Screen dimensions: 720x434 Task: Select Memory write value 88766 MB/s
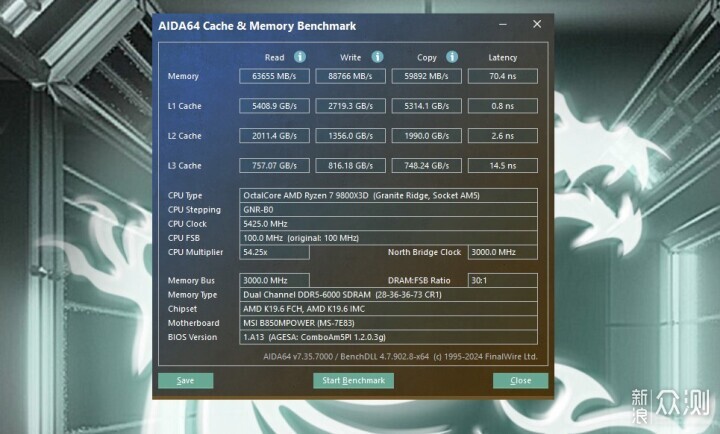click(x=350, y=76)
